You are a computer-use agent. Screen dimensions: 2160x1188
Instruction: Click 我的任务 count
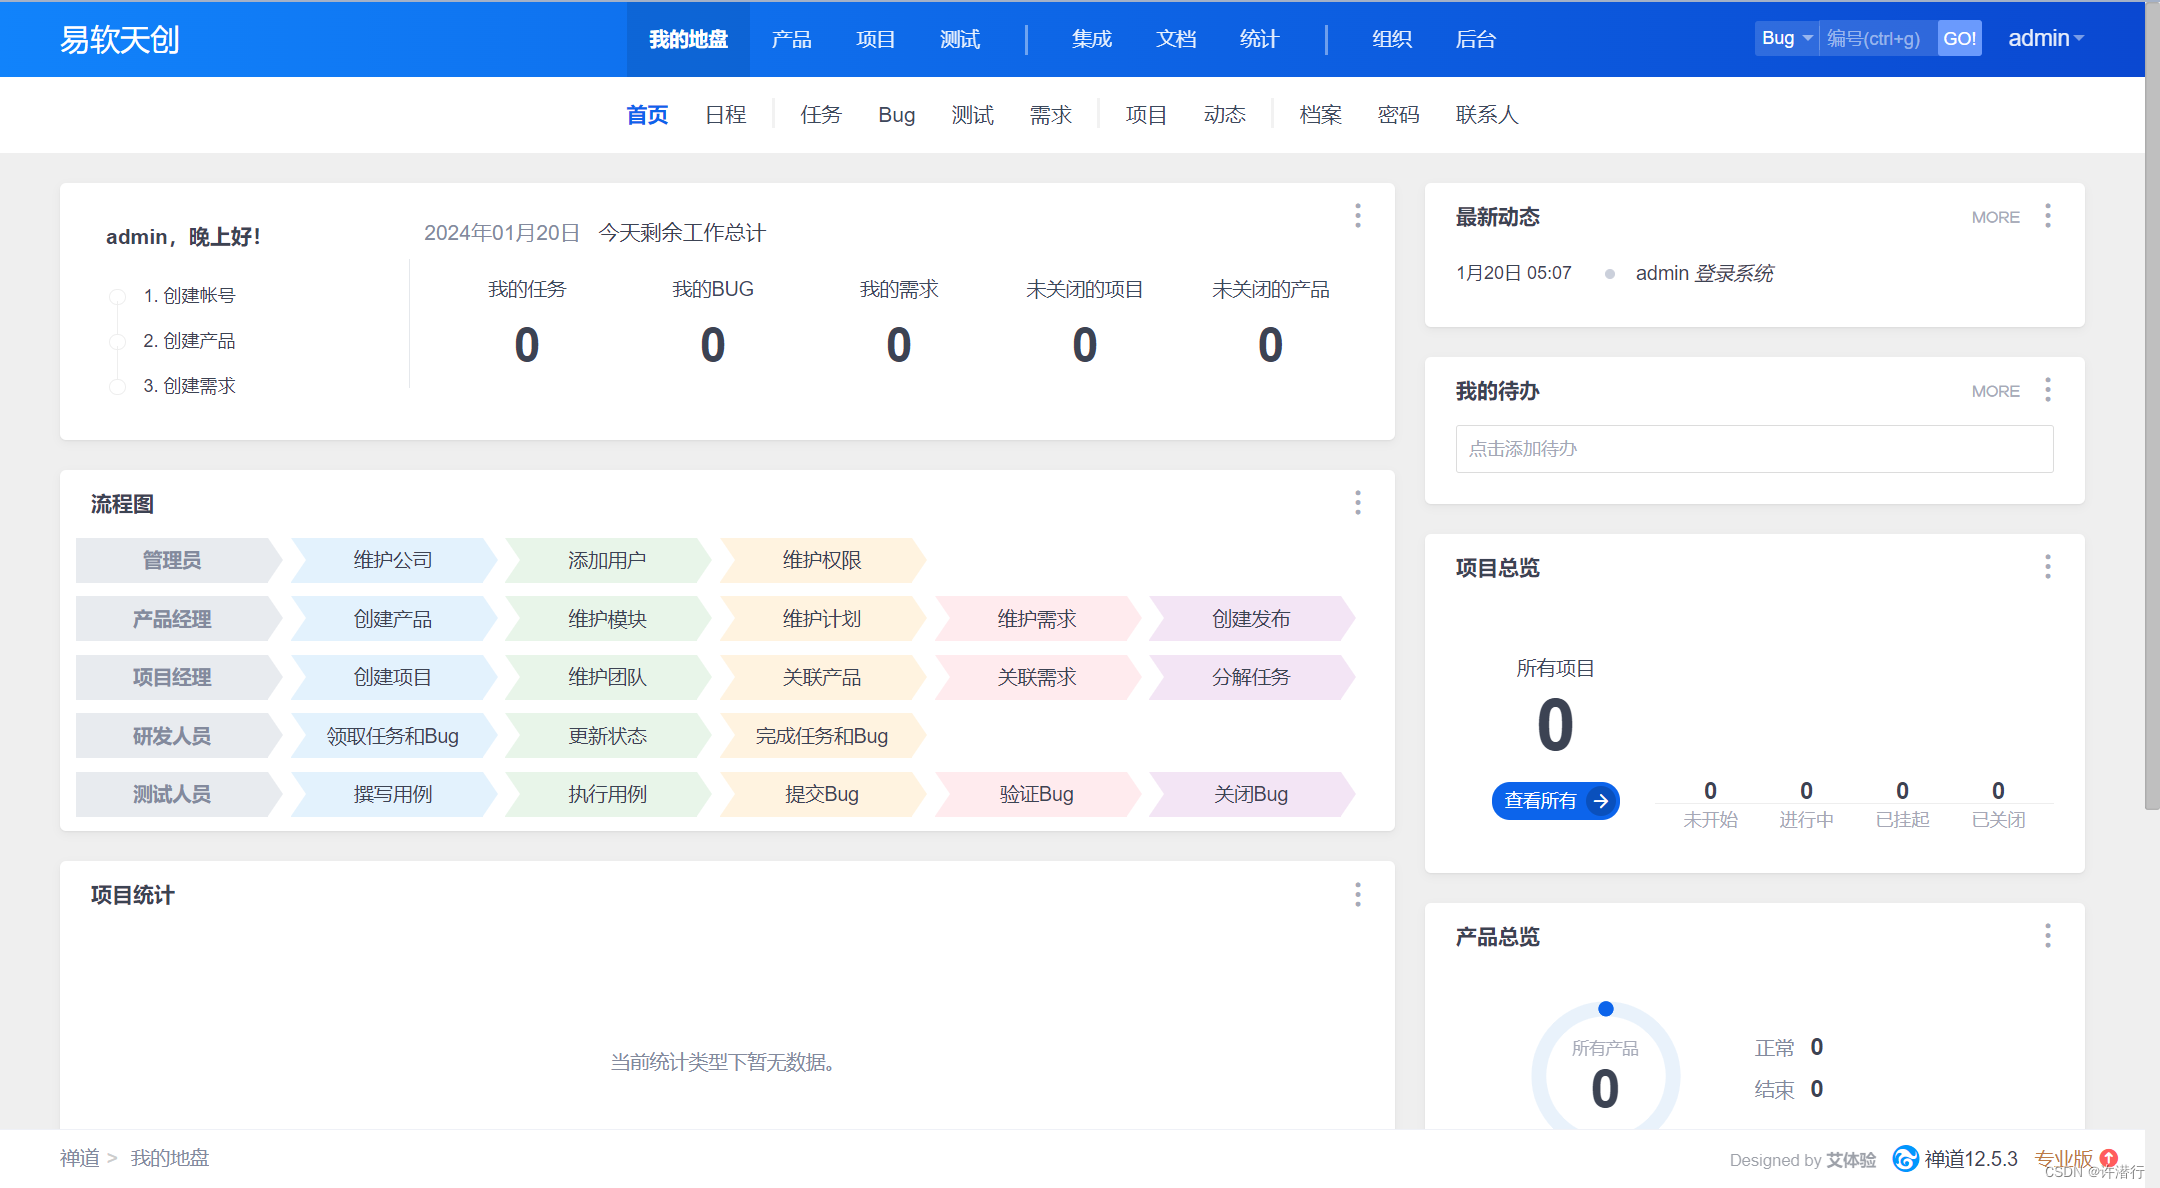[x=526, y=345]
